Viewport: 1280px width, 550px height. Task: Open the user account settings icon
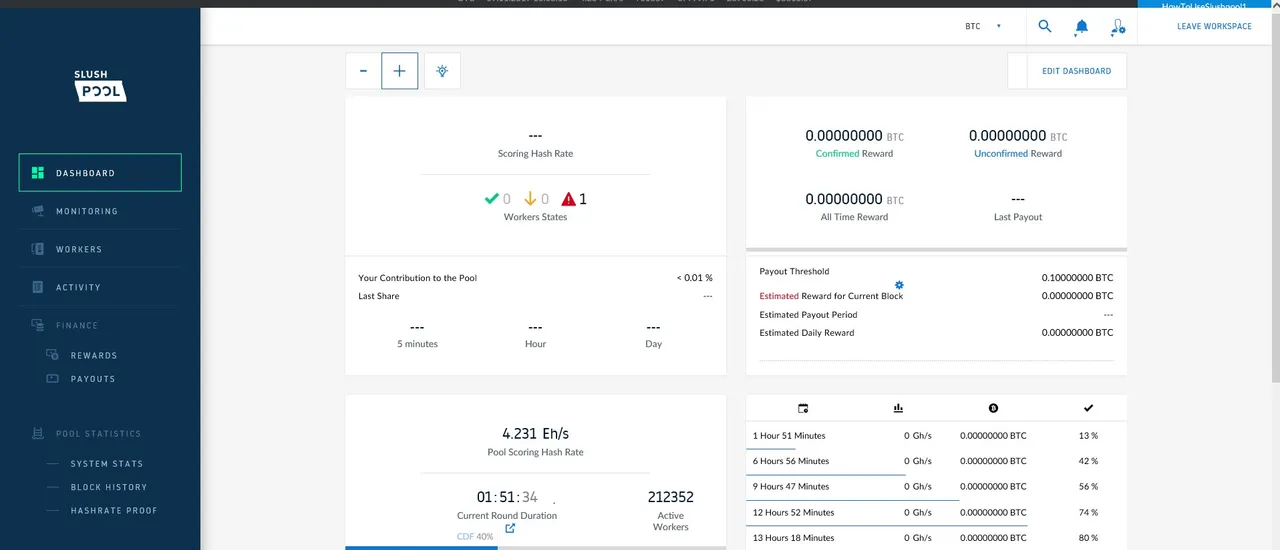[x=1118, y=27]
